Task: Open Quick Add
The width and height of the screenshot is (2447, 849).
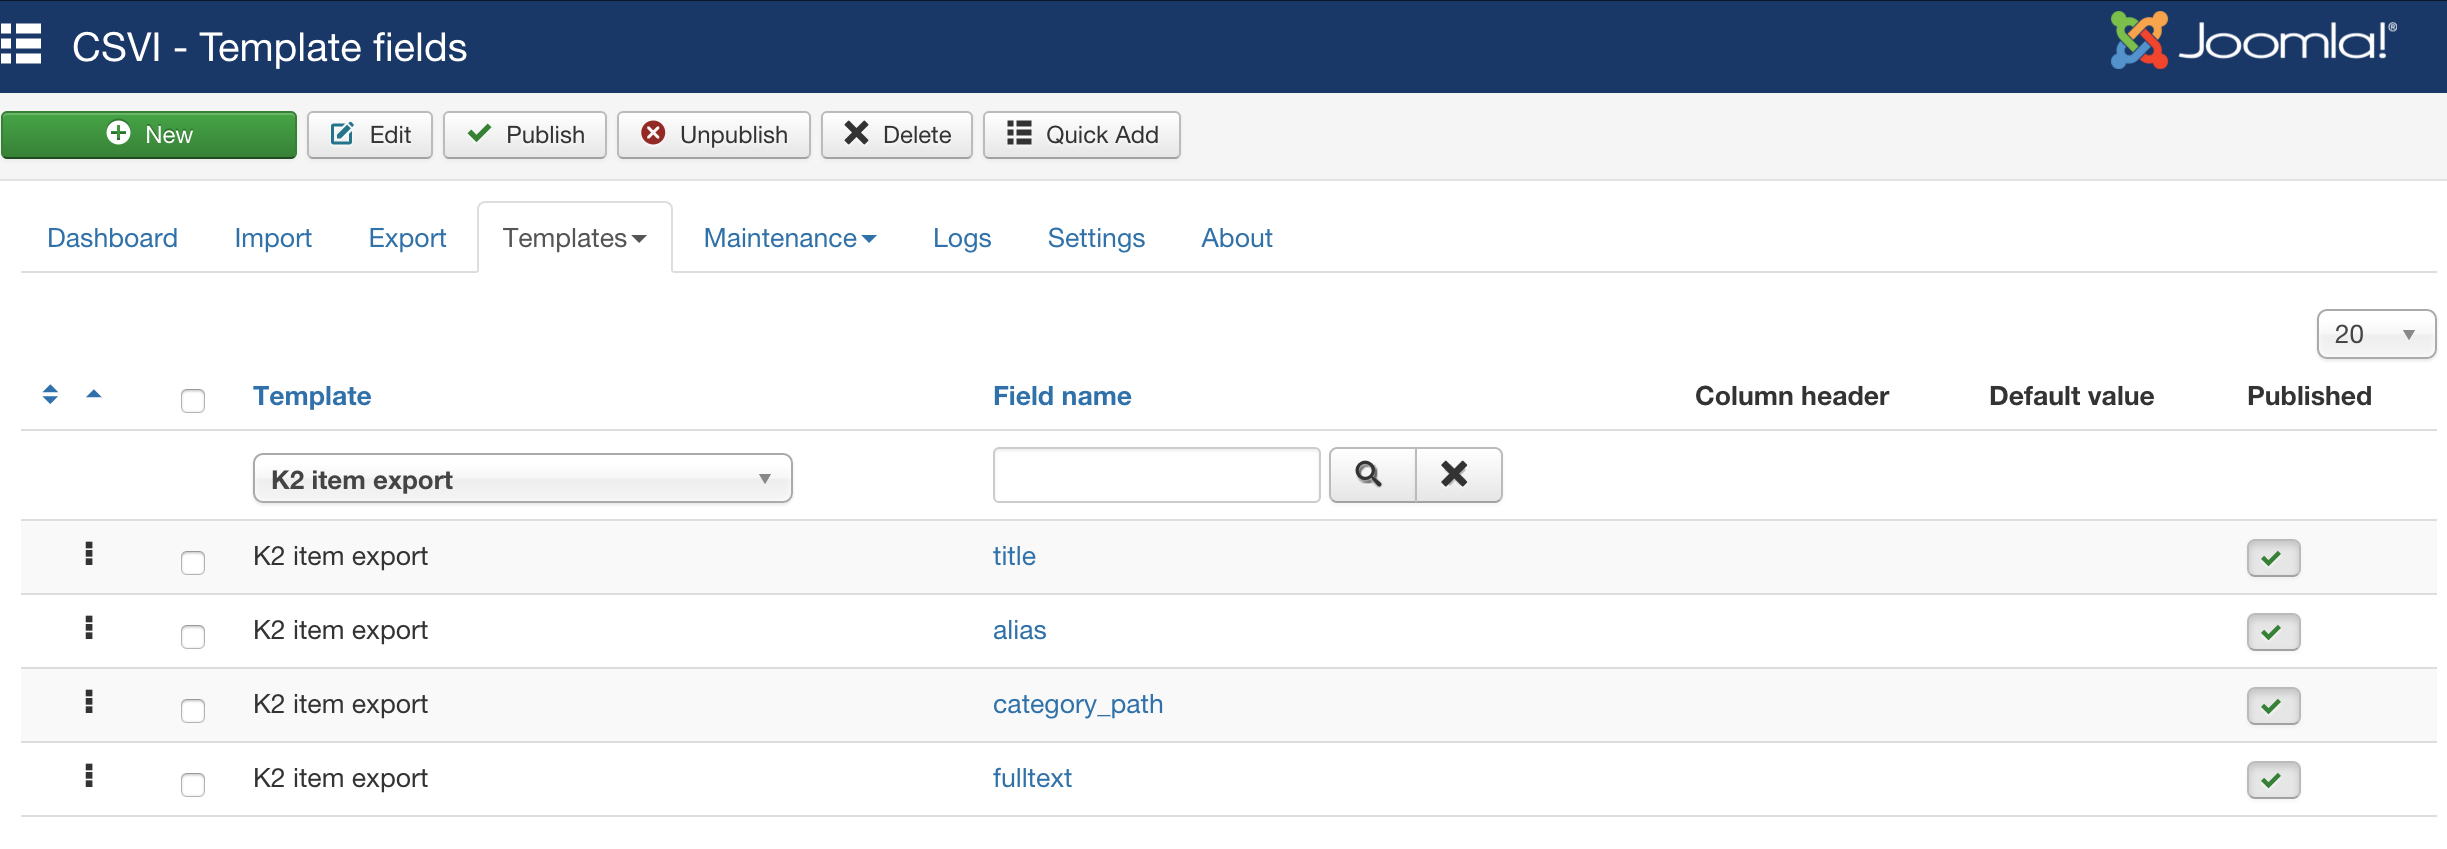Action: pyautogui.click(x=1082, y=135)
